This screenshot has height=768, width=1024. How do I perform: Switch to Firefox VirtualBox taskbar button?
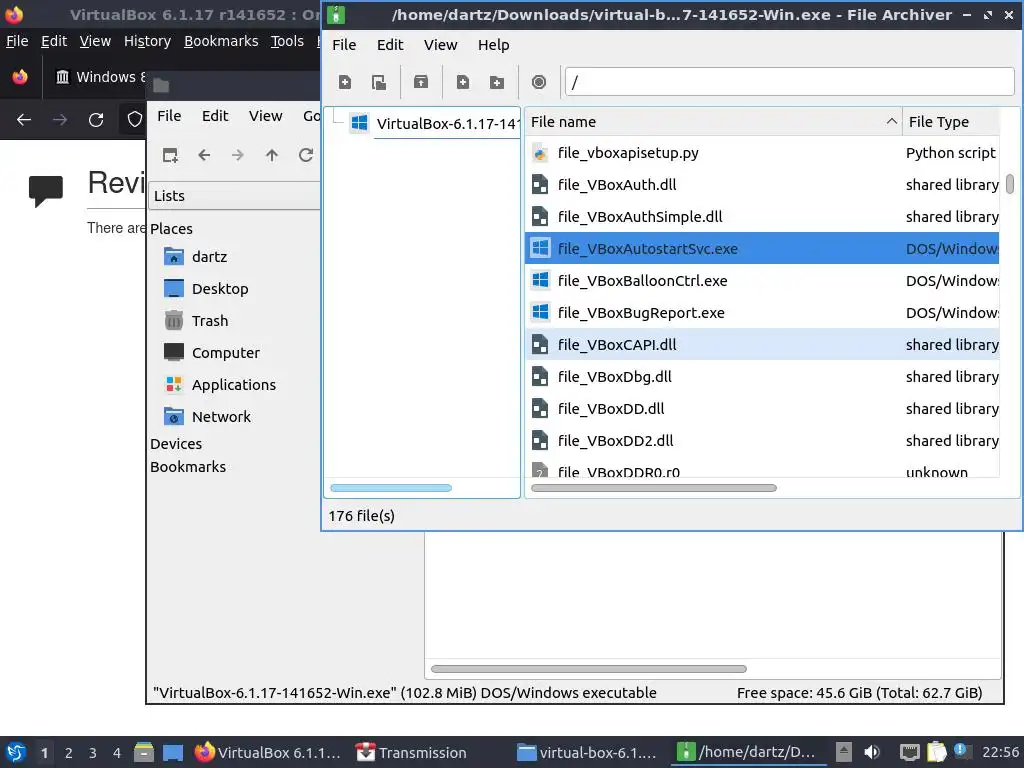click(268, 752)
